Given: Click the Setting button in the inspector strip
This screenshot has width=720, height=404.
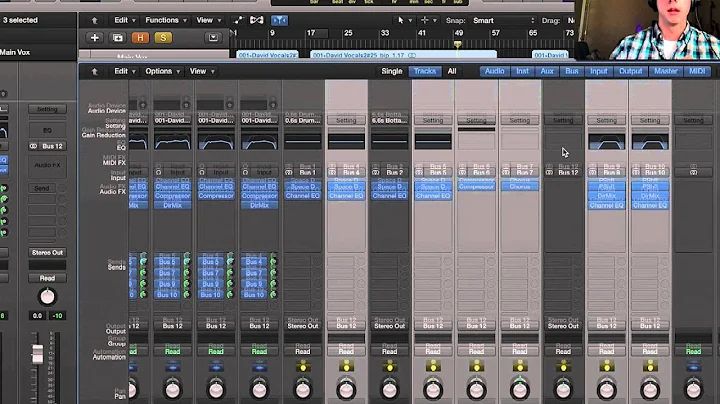Looking at the screenshot, I should pyautogui.click(x=47, y=109).
